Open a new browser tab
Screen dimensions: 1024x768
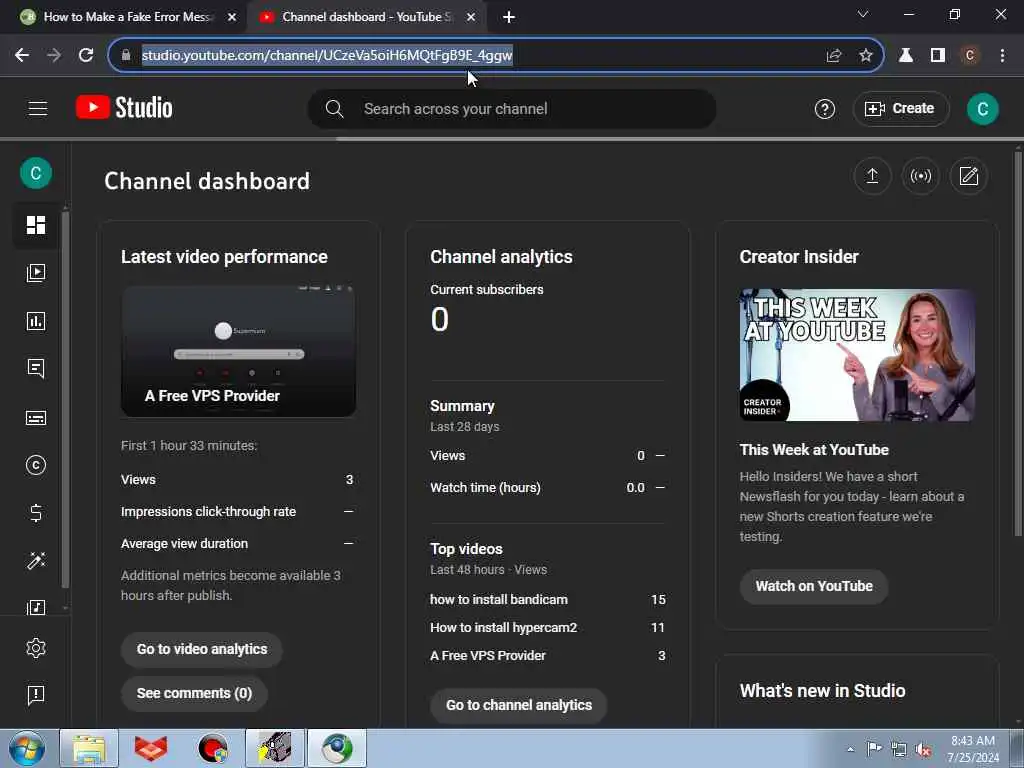[509, 17]
